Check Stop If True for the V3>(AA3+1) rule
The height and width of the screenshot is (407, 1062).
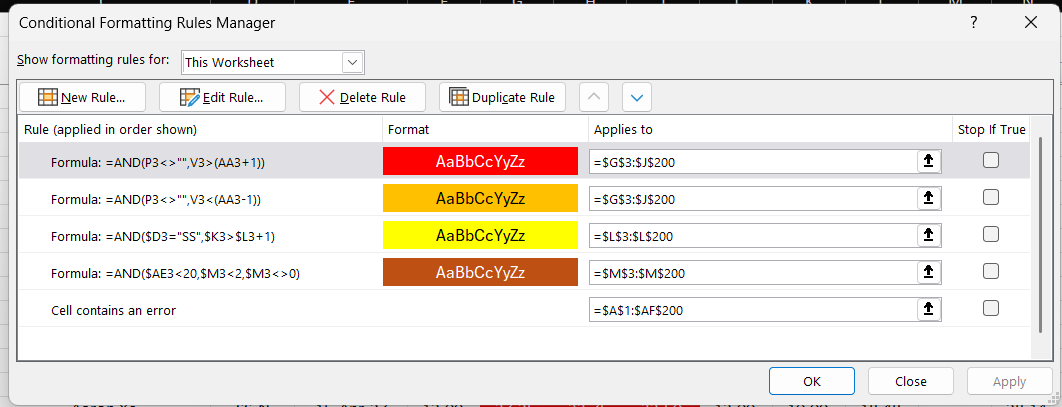[x=991, y=160]
